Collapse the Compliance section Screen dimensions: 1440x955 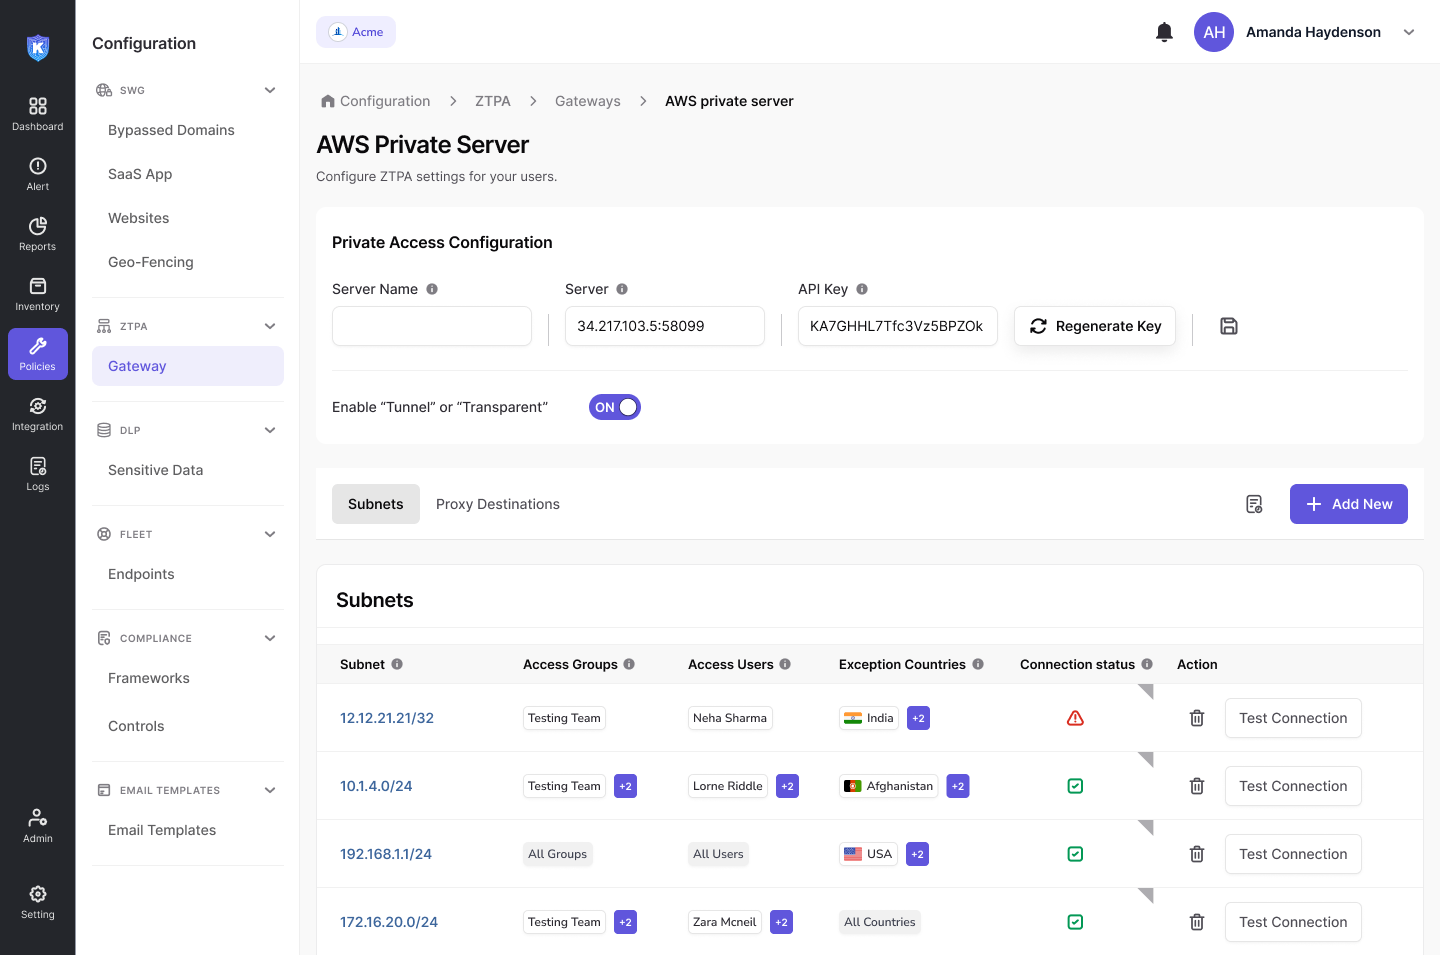click(270, 638)
